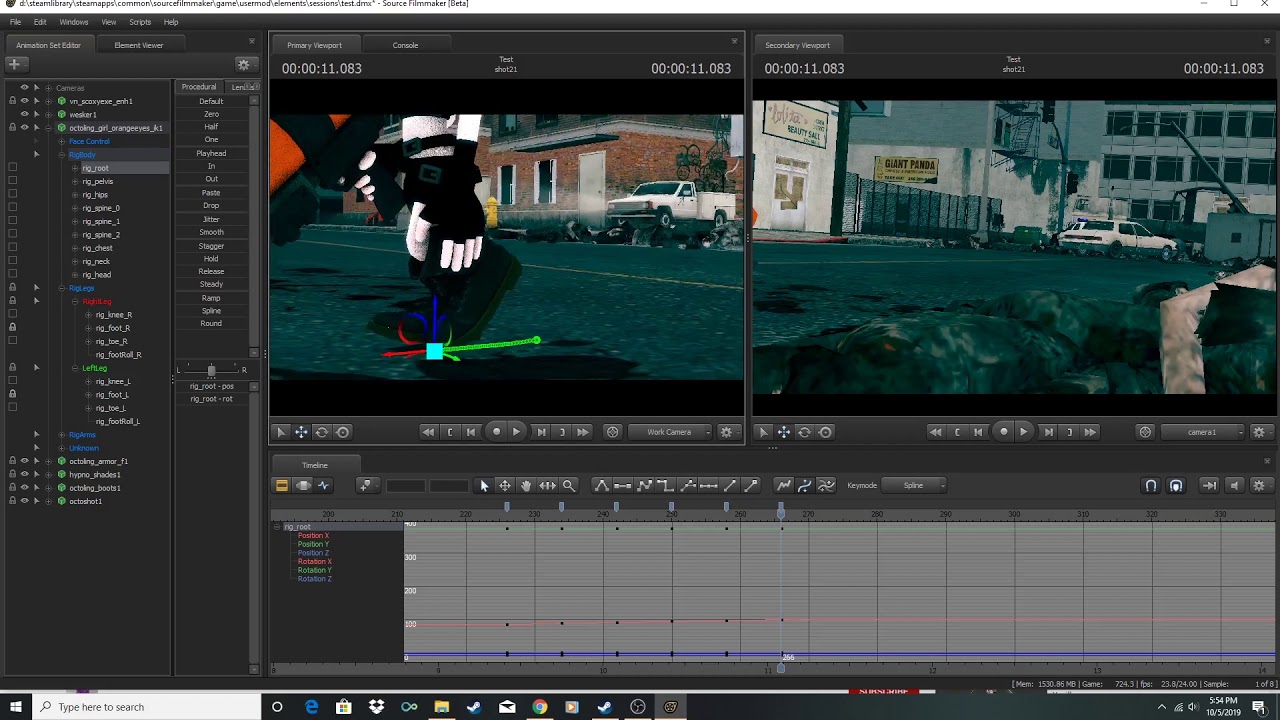Click the add animation set plus button
The image size is (1280, 720).
(14, 64)
